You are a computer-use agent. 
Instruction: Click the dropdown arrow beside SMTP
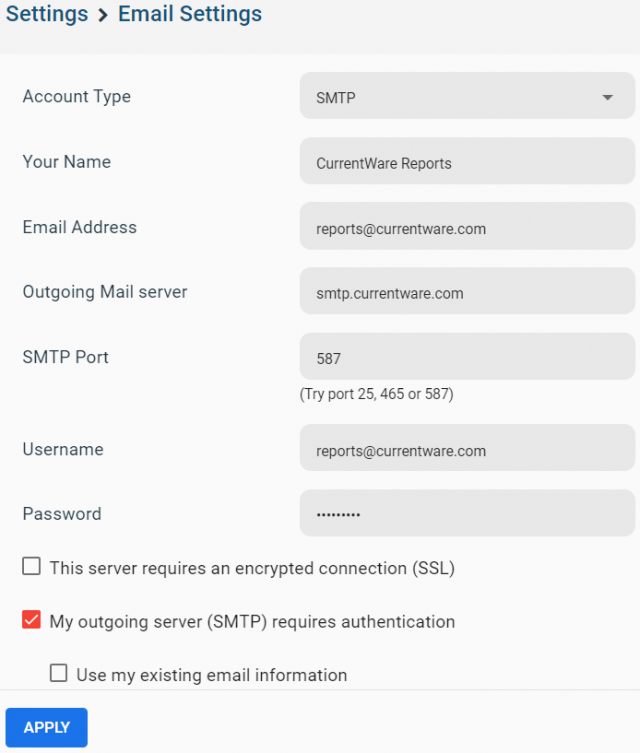[x=607, y=97]
